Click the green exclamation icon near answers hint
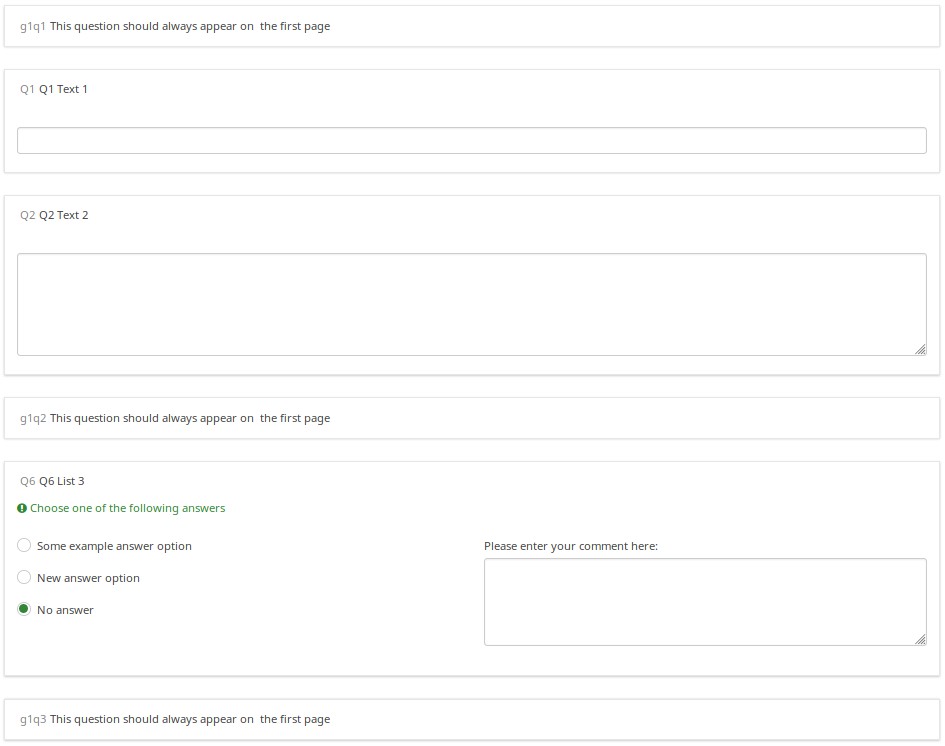The image size is (945, 746). coord(22,508)
